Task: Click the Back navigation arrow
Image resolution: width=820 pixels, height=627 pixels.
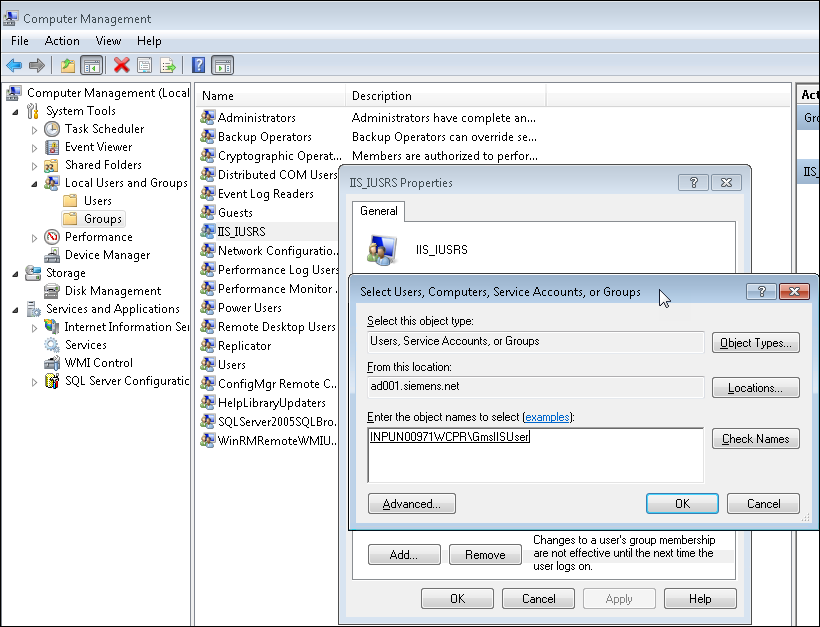Action: pyautogui.click(x=13, y=65)
